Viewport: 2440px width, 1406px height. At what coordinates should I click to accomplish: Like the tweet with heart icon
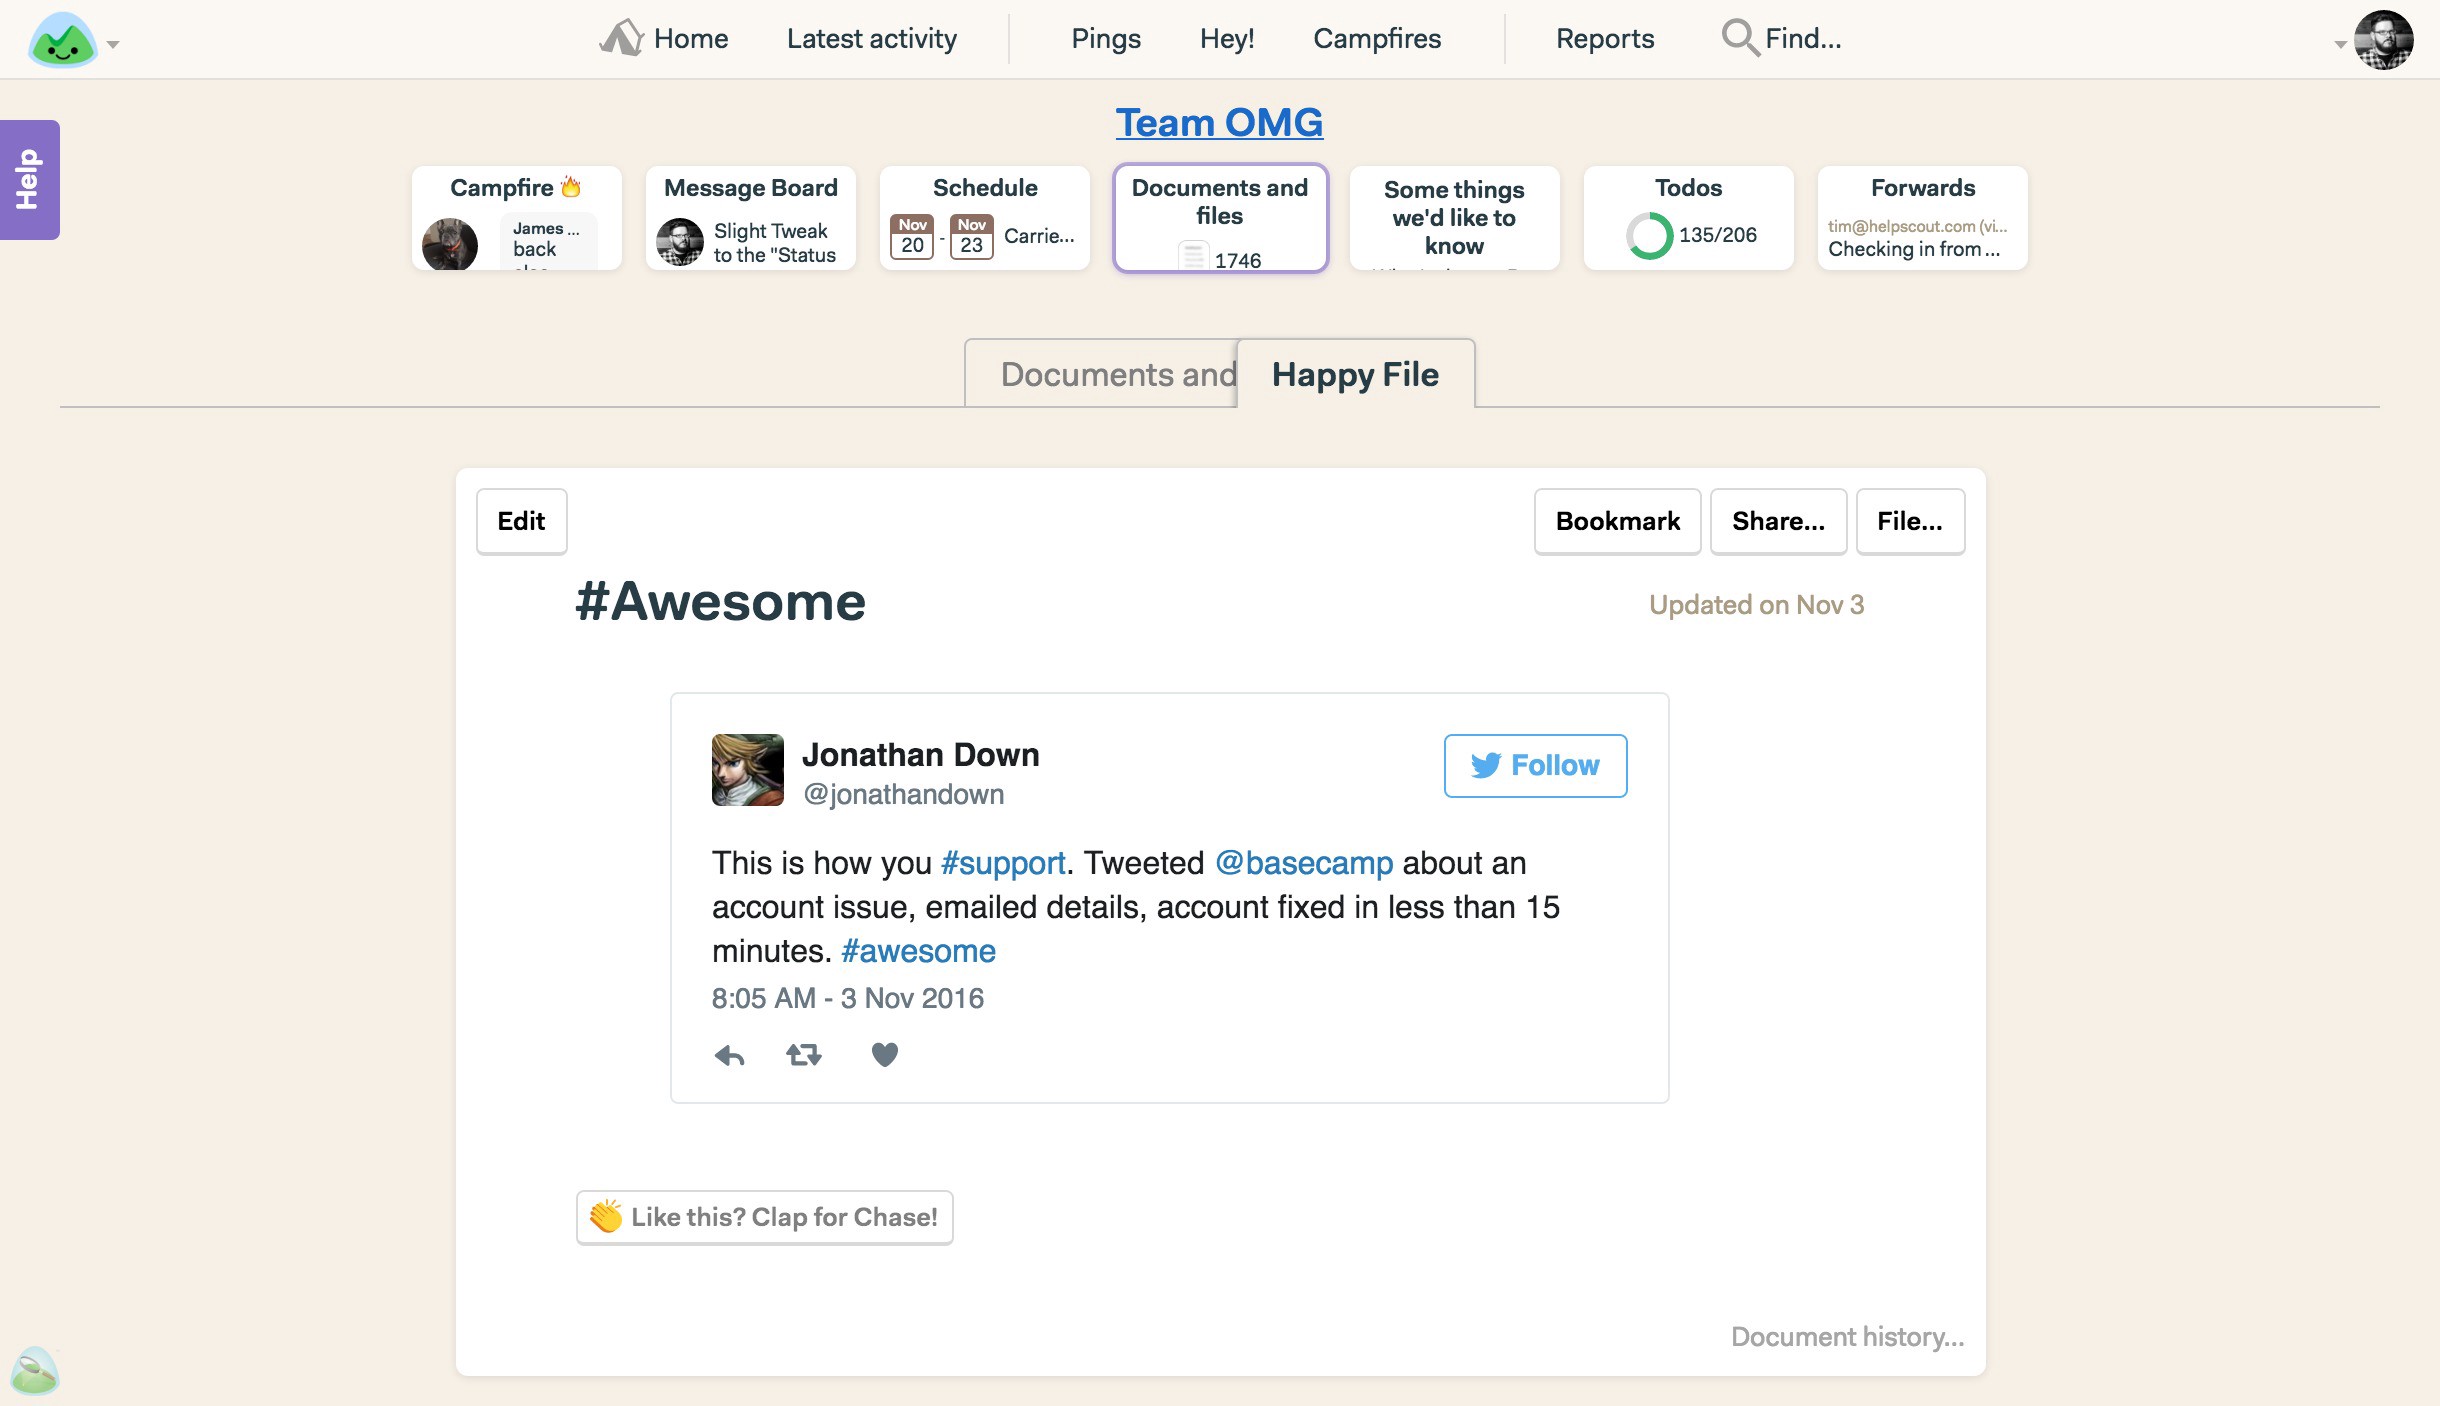coord(884,1055)
